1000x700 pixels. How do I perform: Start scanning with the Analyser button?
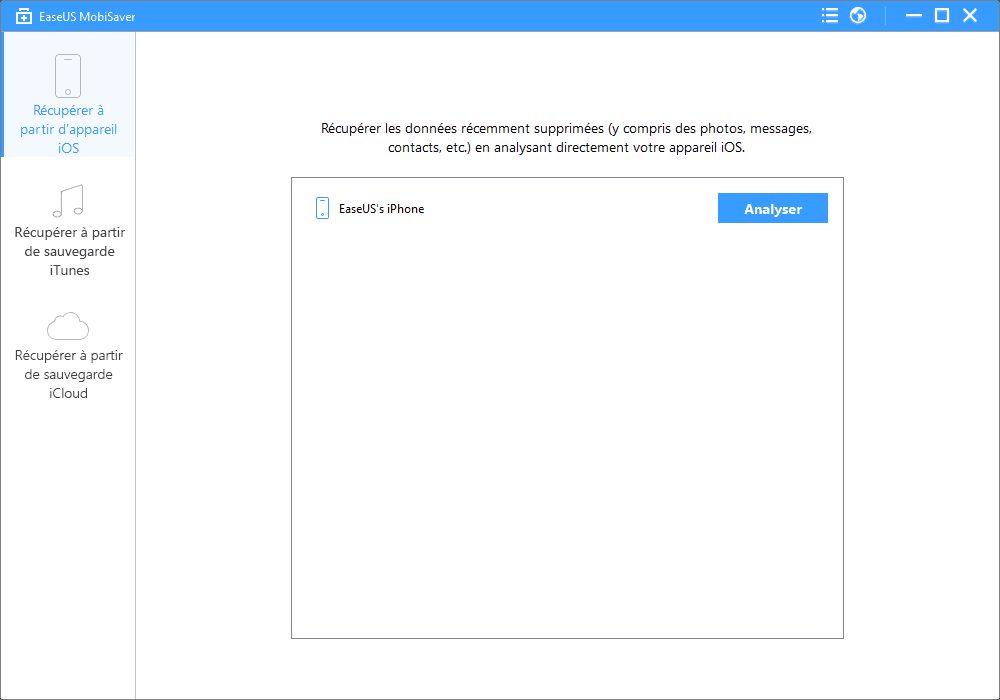click(772, 208)
